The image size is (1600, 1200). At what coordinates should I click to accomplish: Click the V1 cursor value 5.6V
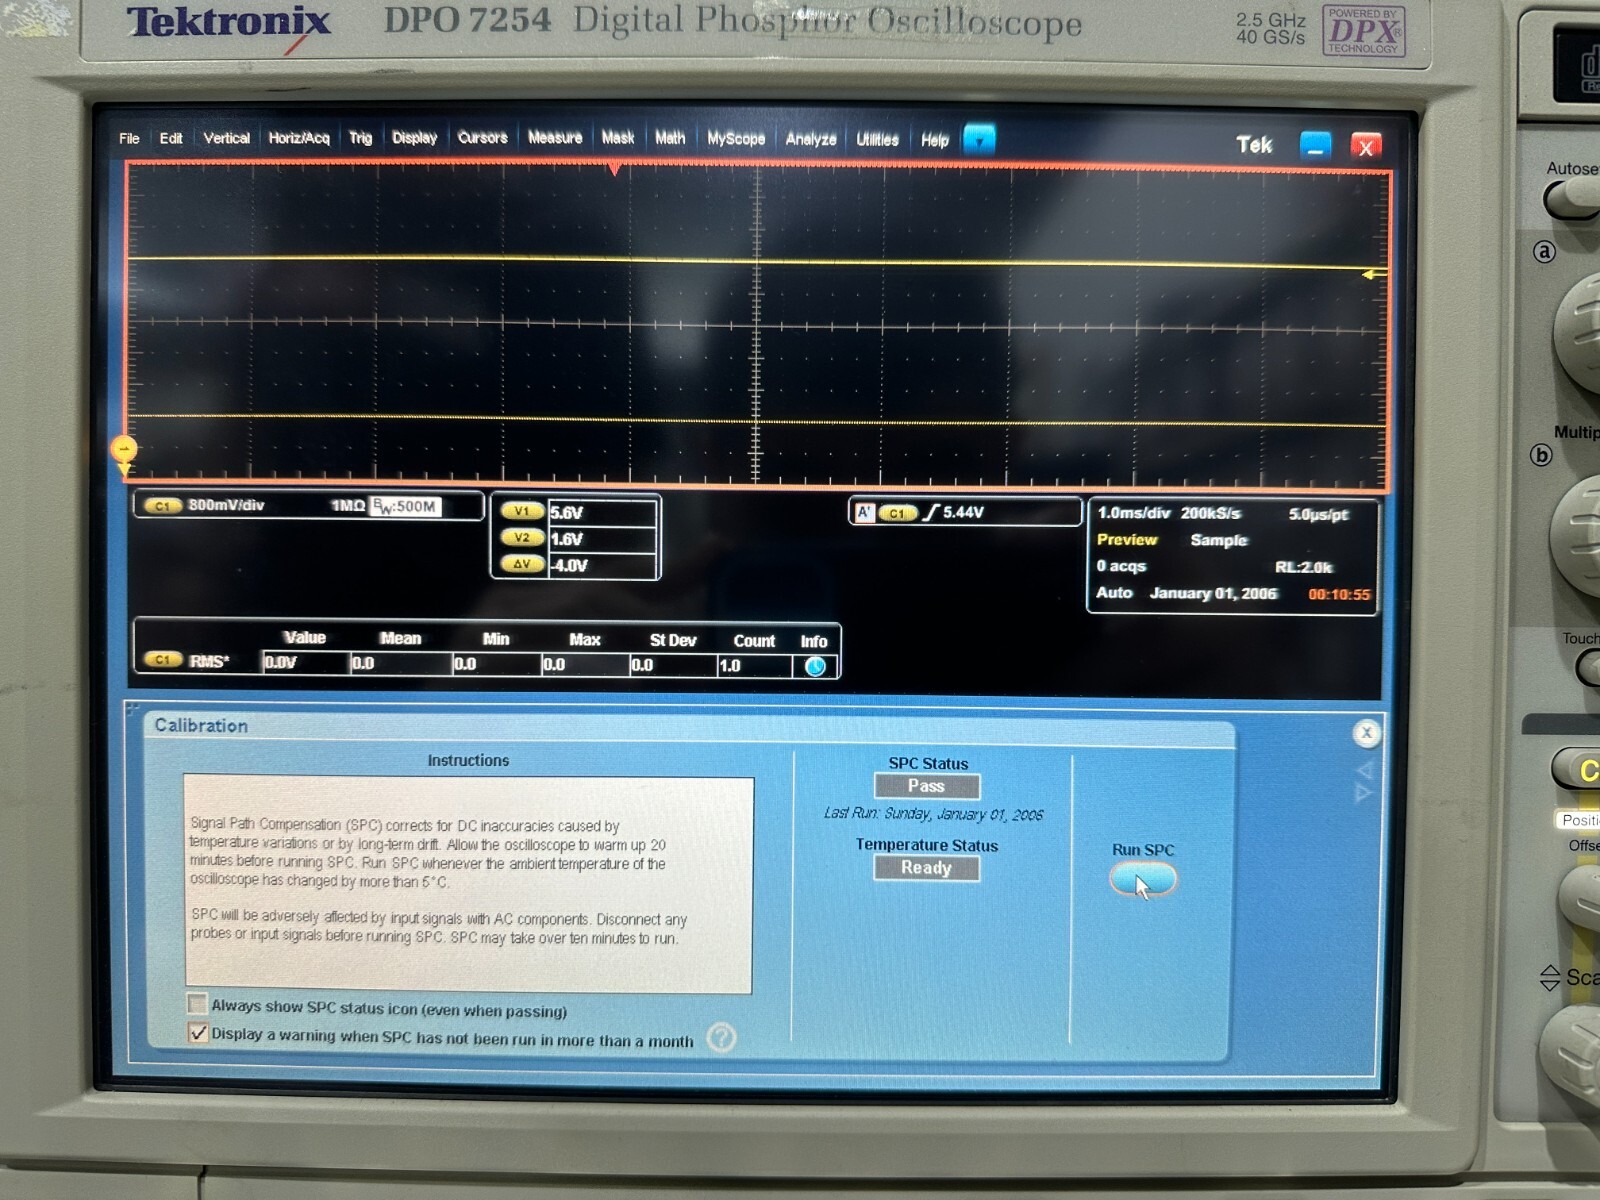pos(602,513)
